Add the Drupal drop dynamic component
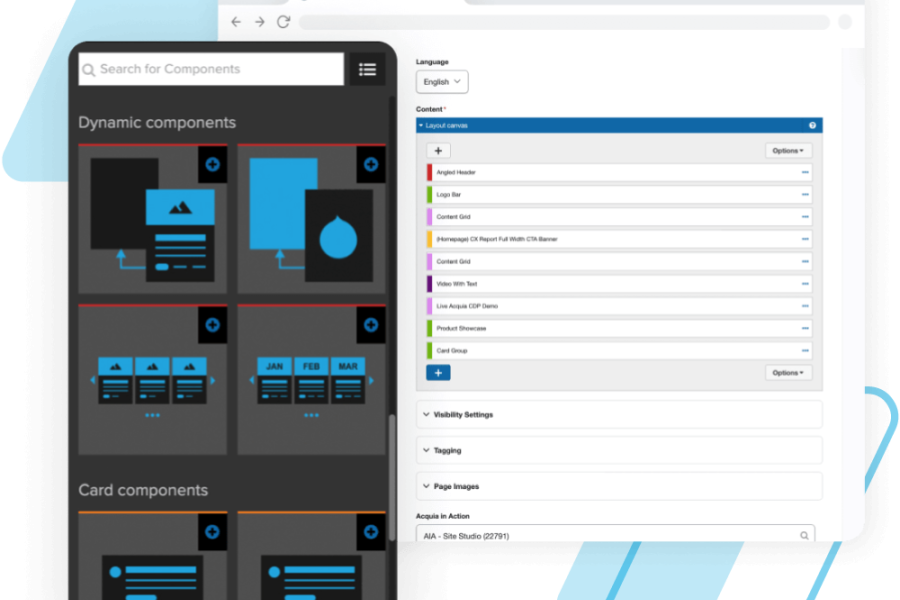Viewport: 900px width, 600px height. (x=371, y=164)
